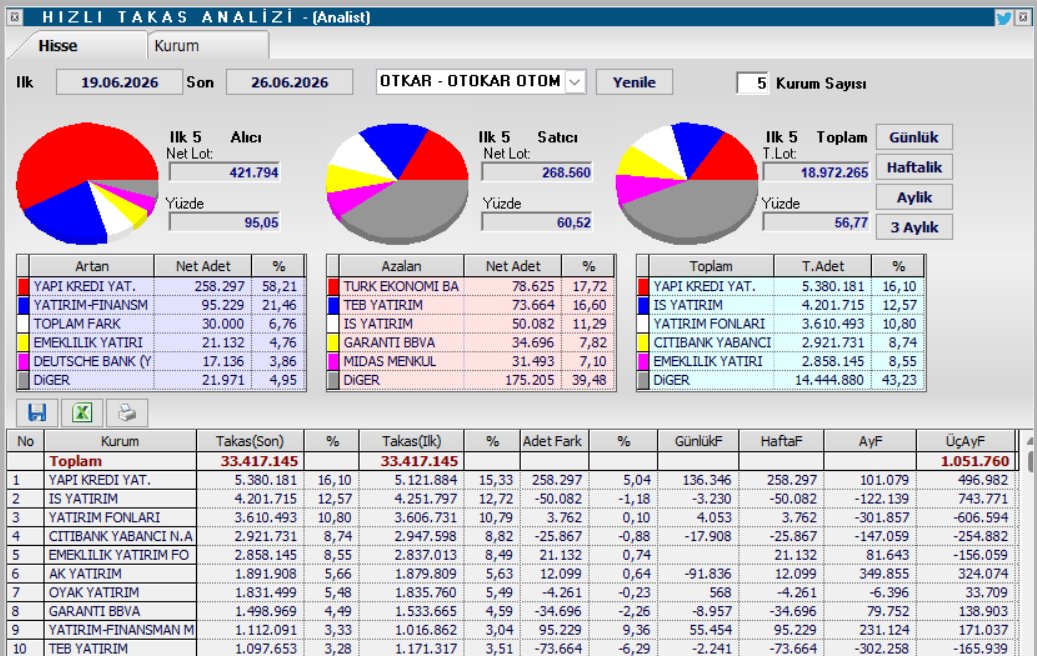
Task: Sort by Takas(Son) column header
Action: [x=250, y=441]
